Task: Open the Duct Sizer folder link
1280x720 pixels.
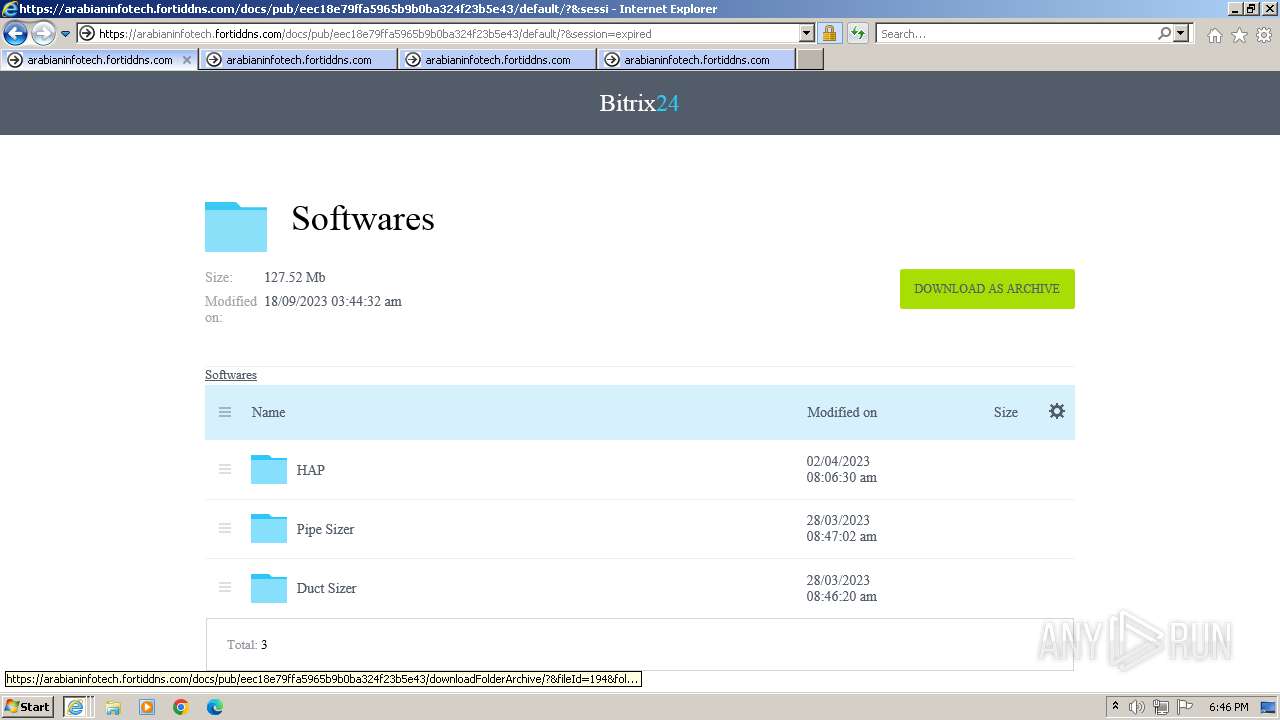Action: (326, 588)
